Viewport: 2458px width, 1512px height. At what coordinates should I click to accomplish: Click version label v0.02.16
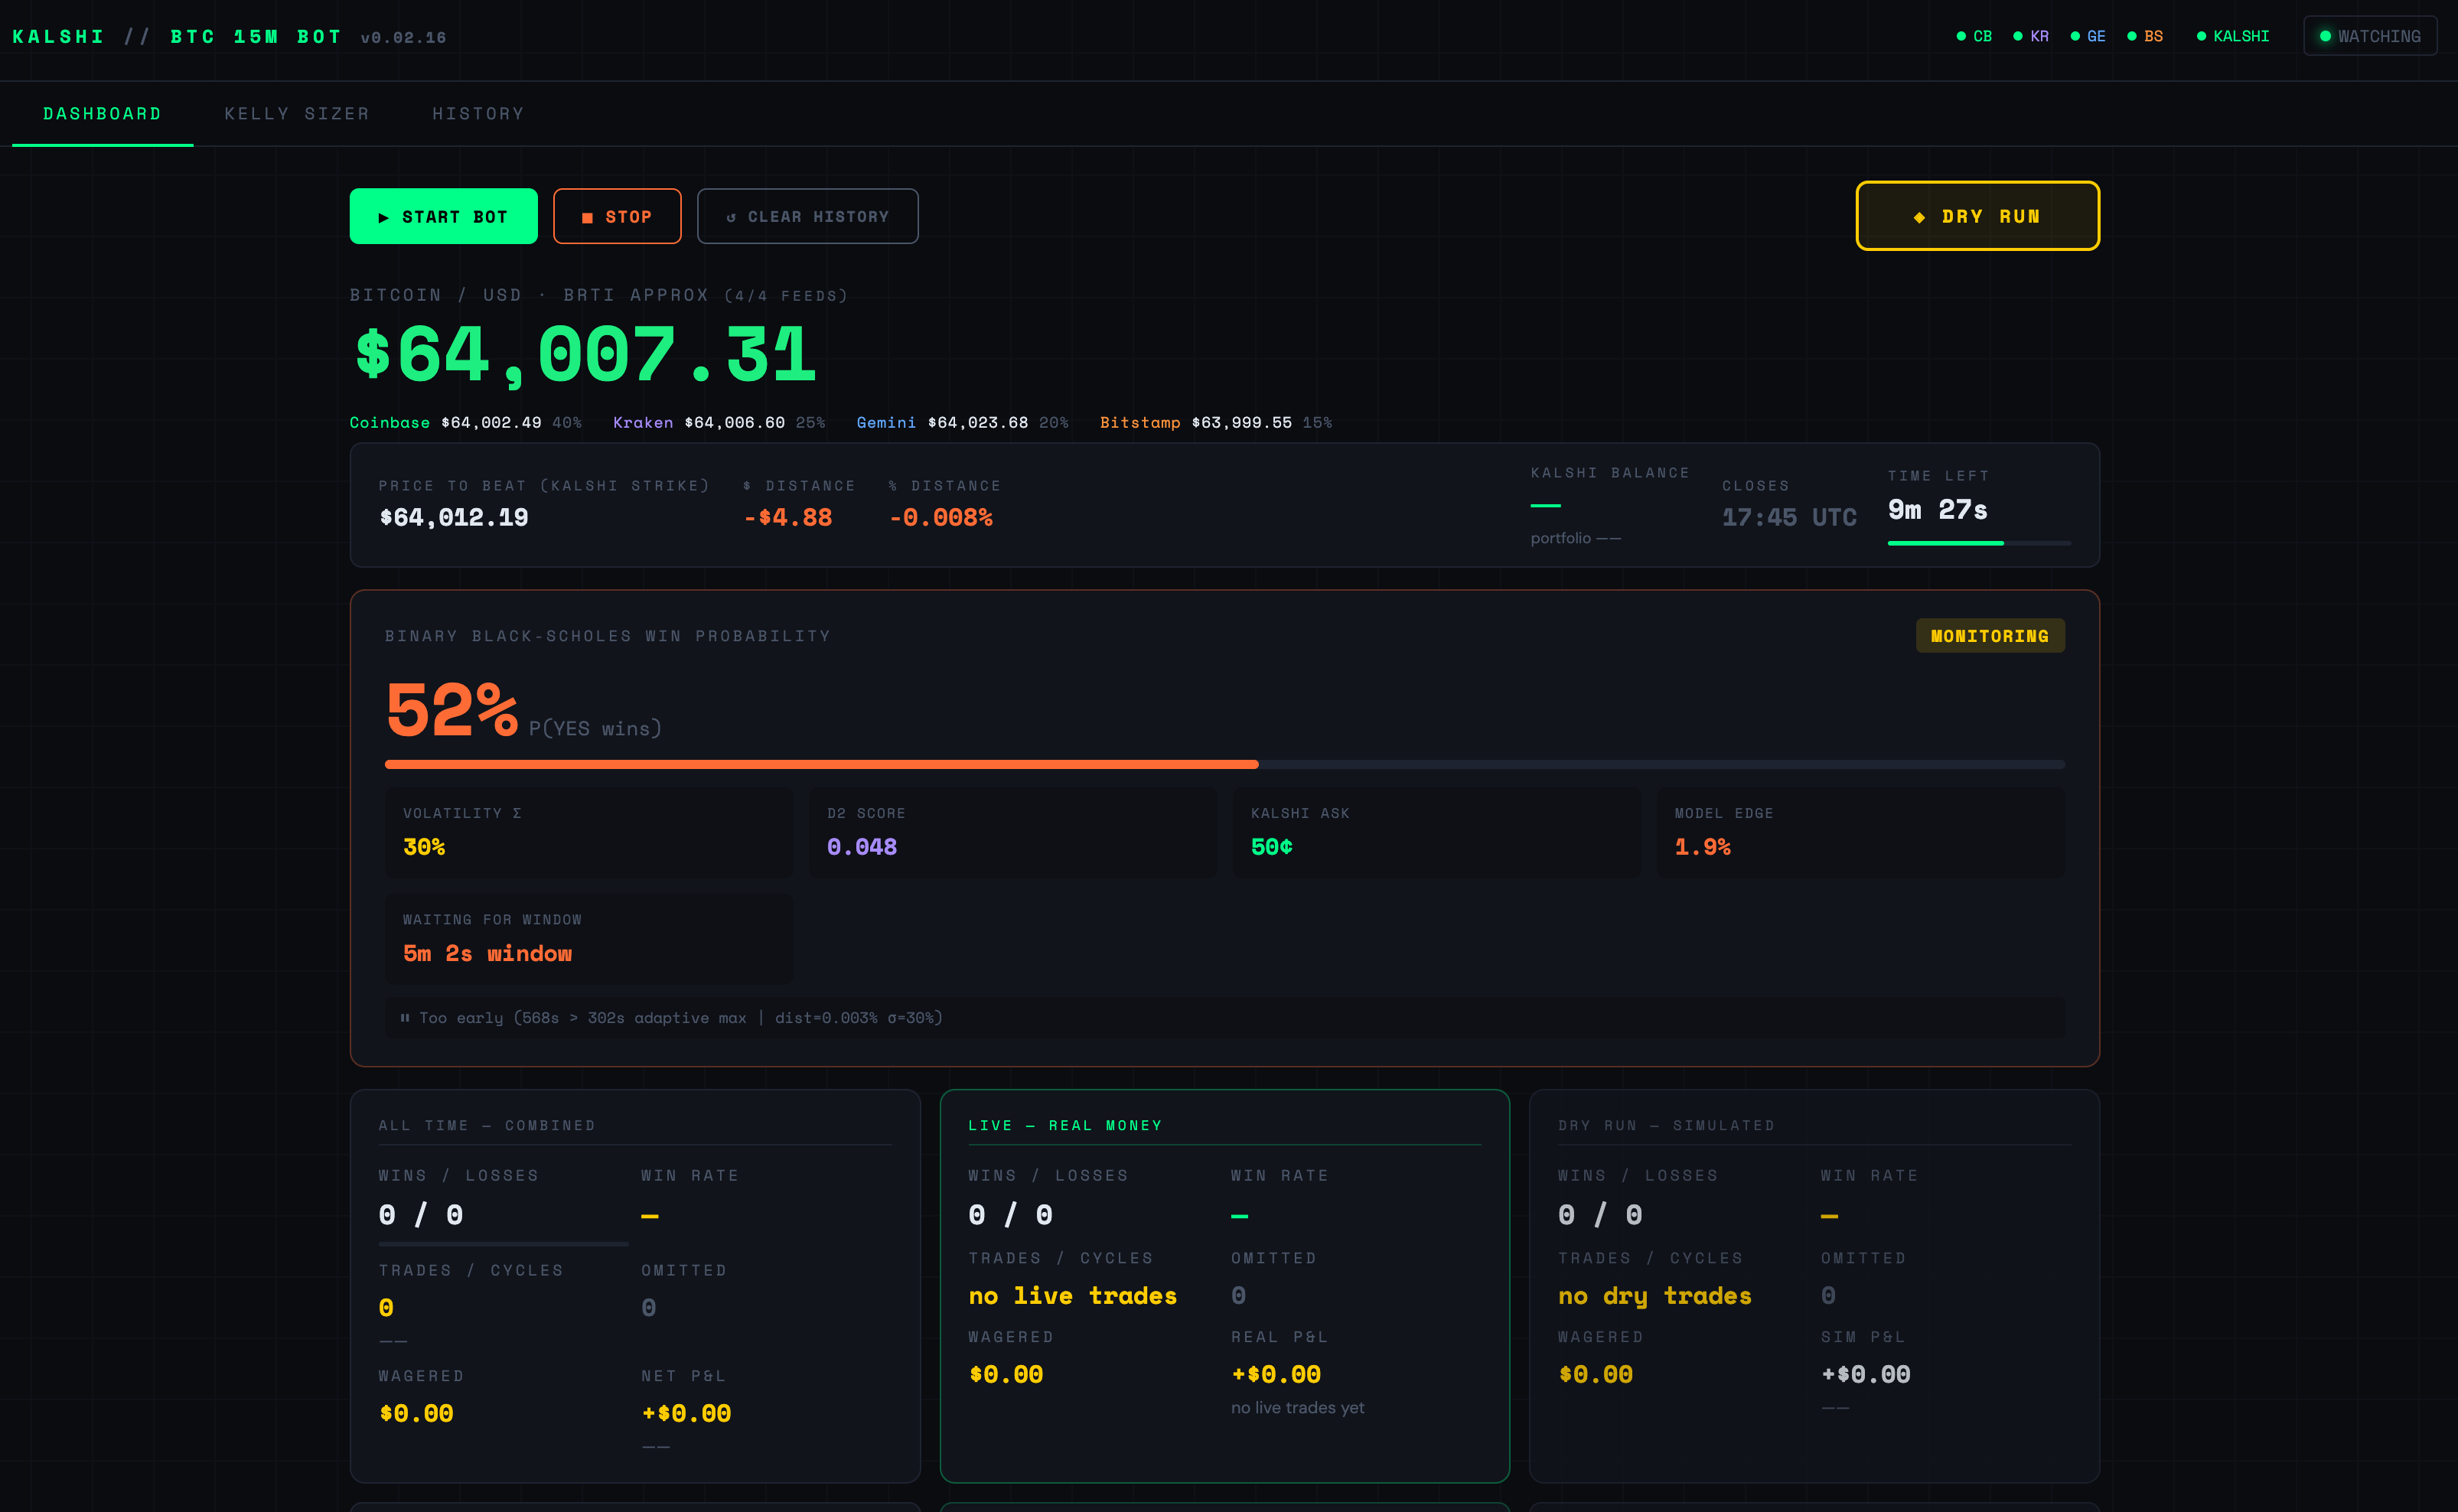click(x=403, y=38)
